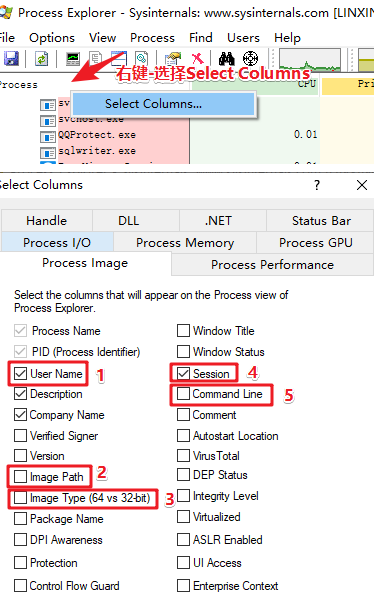Viewport: 374px width, 612px height.
Task: Uncheck the User Name checkbox
Action: pos(20,374)
